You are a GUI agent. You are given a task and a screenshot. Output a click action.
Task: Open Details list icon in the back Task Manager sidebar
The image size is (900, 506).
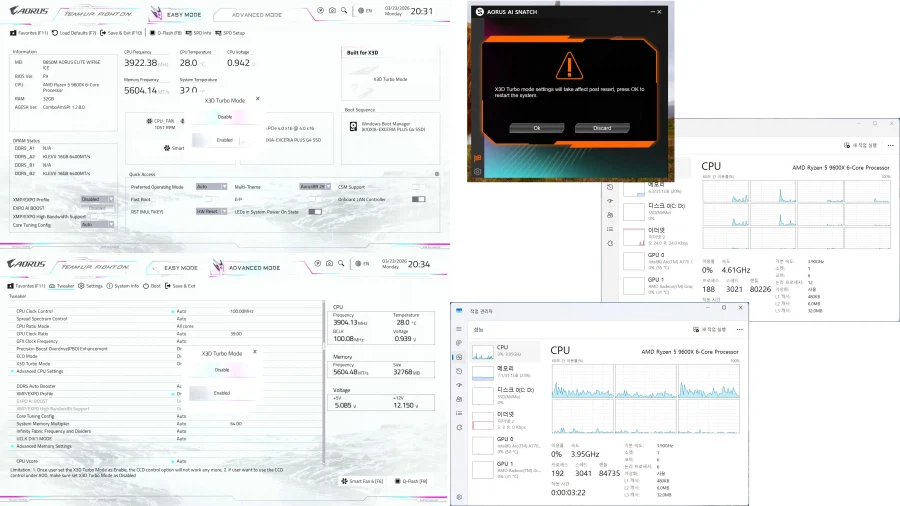coord(610,229)
